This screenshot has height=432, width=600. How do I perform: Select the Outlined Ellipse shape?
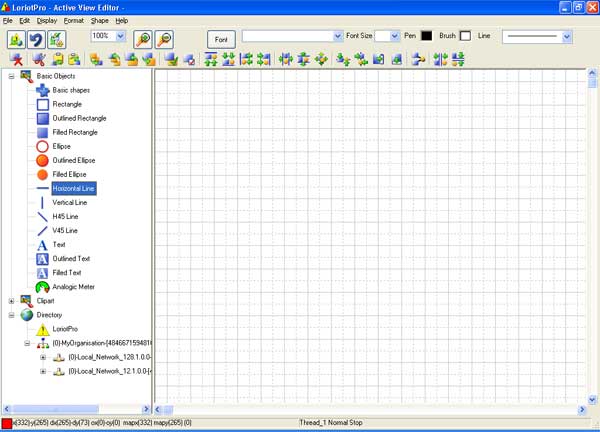42,161
